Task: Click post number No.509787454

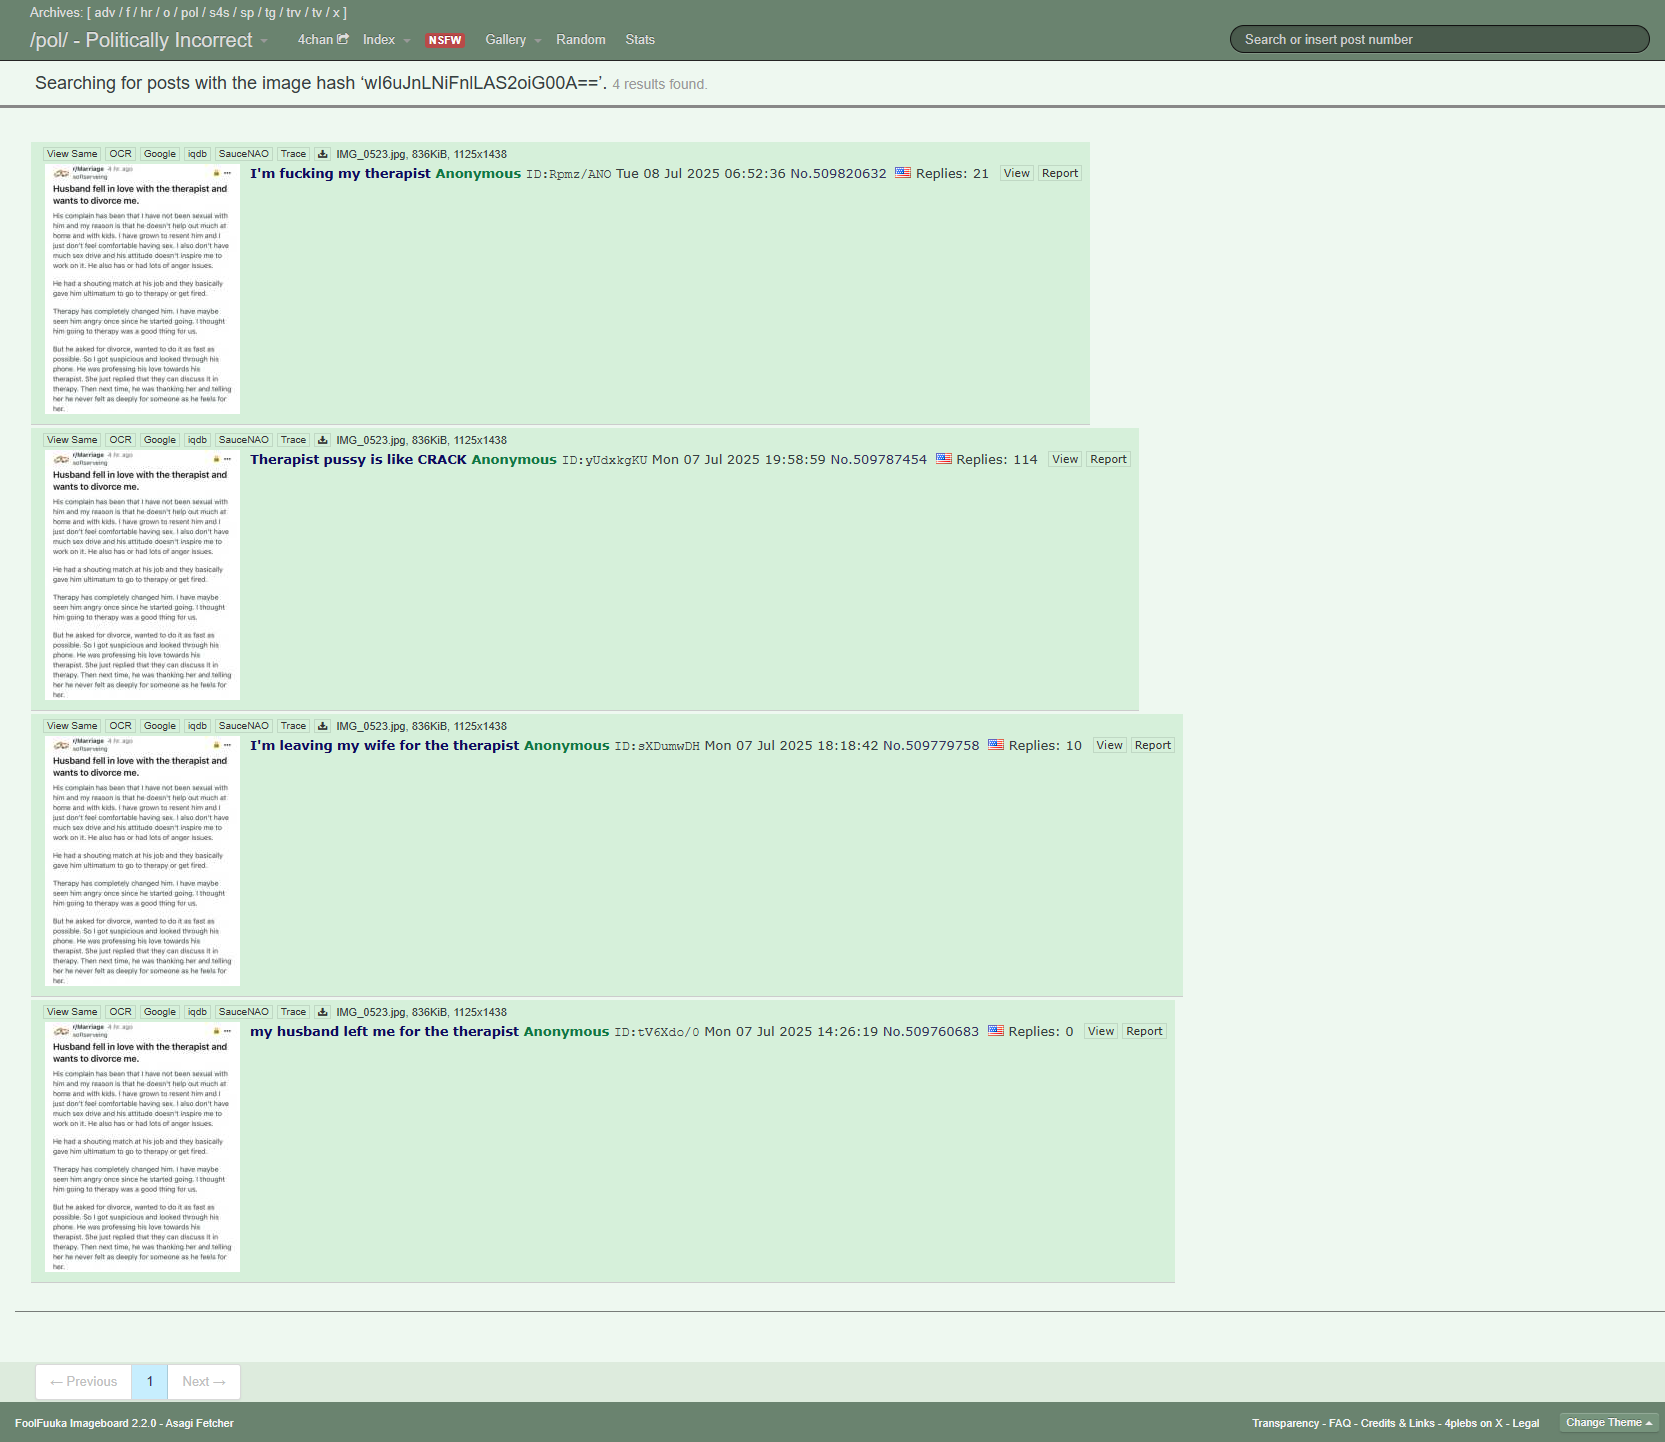Action: coord(879,459)
